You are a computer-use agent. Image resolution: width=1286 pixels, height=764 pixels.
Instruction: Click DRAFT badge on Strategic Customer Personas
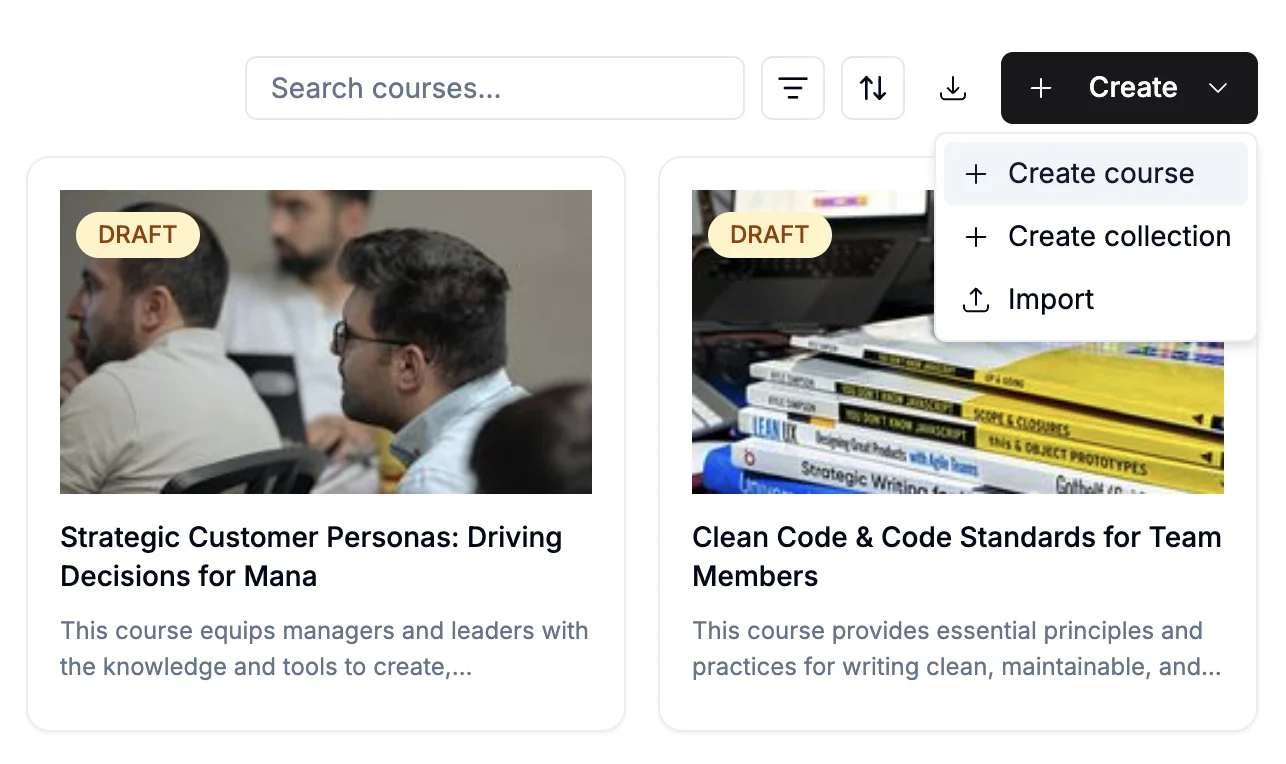(x=138, y=235)
